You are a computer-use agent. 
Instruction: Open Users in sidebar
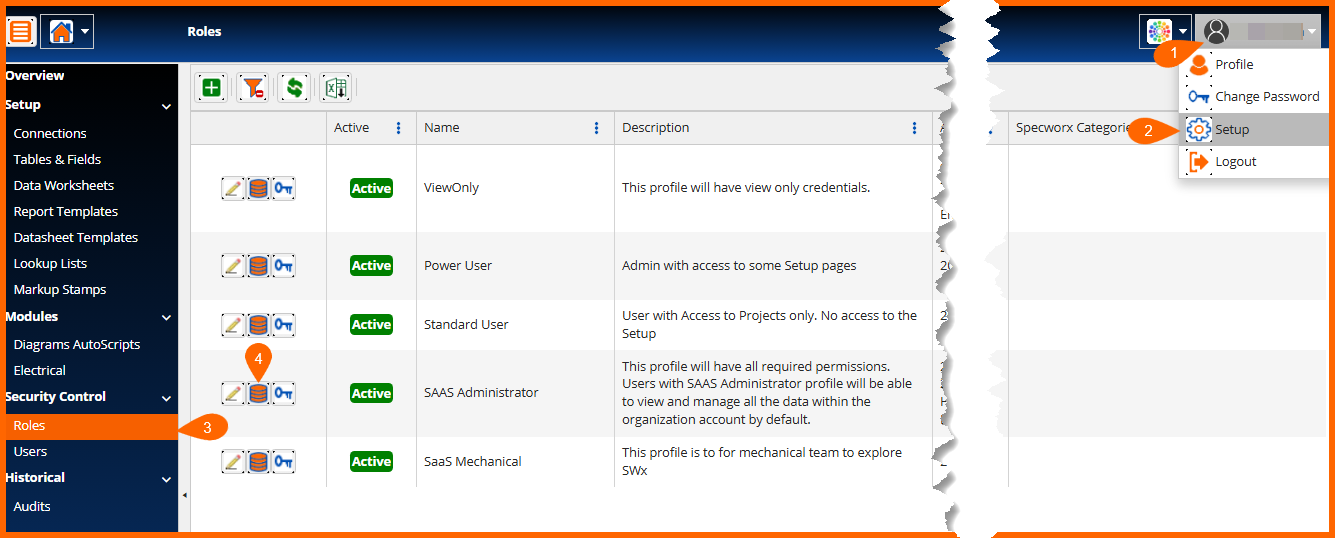30,451
